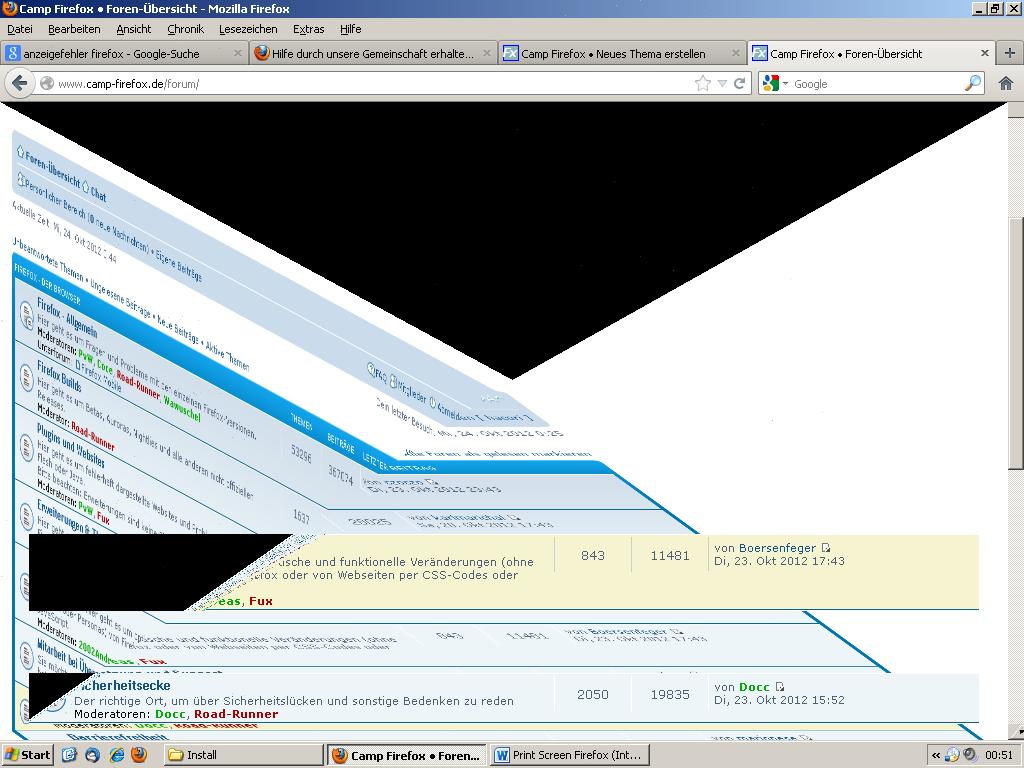
Task: Click the date Di, 23. Okt 2012 17:43
Action: pos(779,561)
